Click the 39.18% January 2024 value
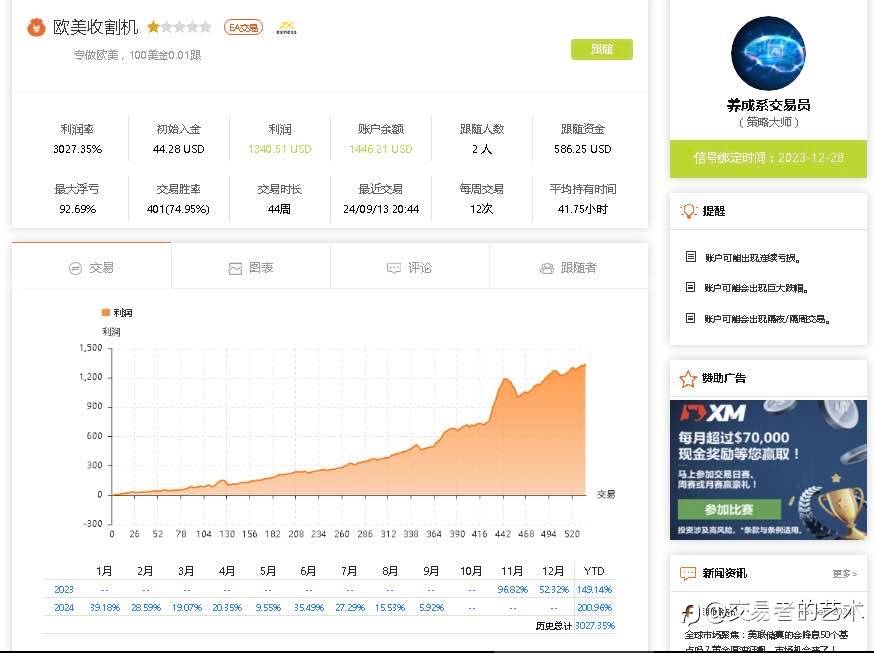This screenshot has height=653, width=874. [x=105, y=607]
